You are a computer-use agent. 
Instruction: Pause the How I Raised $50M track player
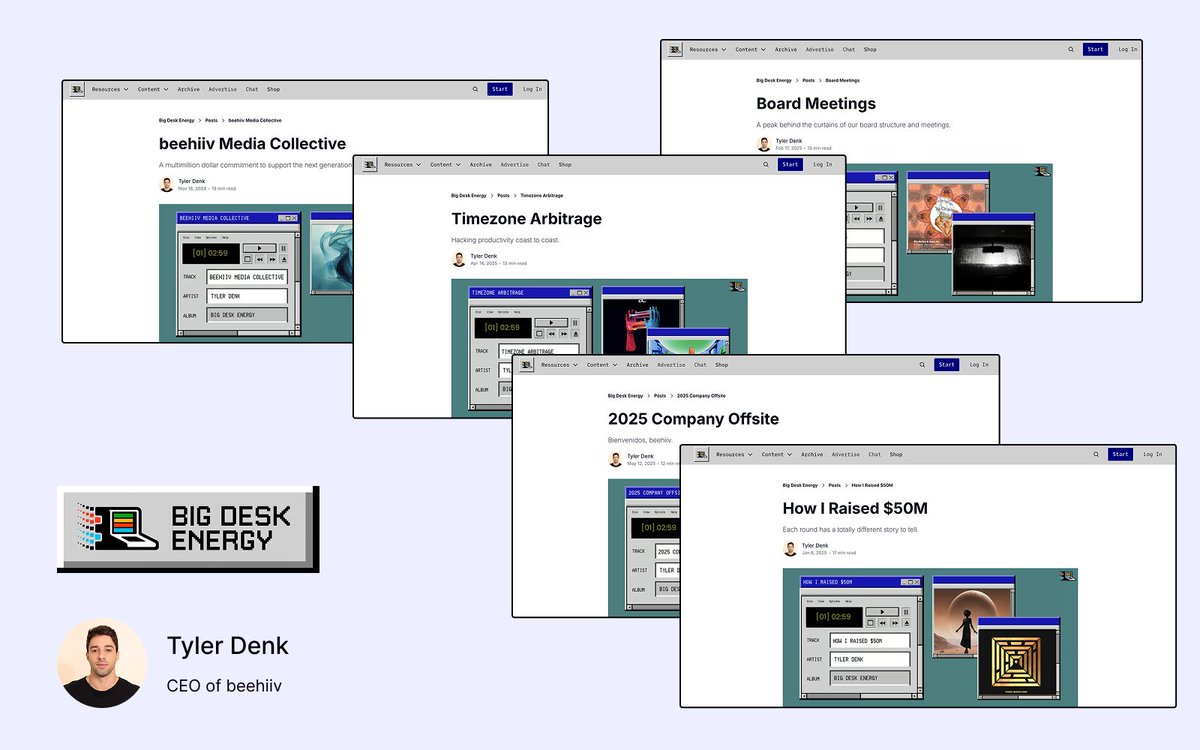[x=906, y=612]
